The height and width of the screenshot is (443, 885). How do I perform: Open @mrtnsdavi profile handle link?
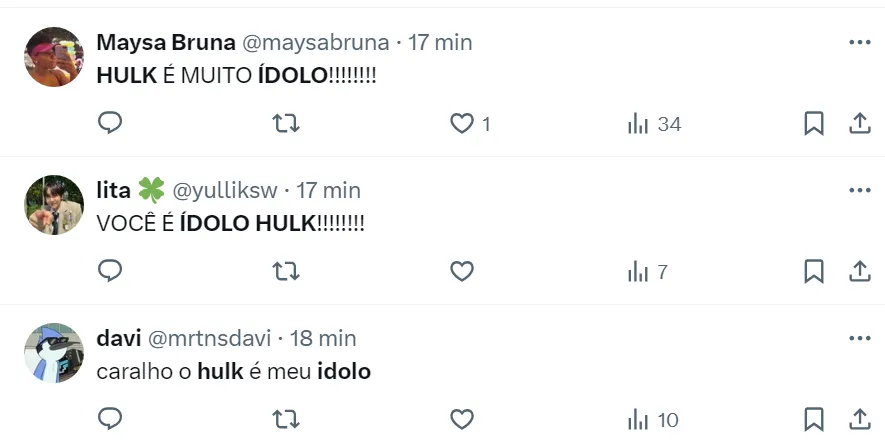(210, 338)
